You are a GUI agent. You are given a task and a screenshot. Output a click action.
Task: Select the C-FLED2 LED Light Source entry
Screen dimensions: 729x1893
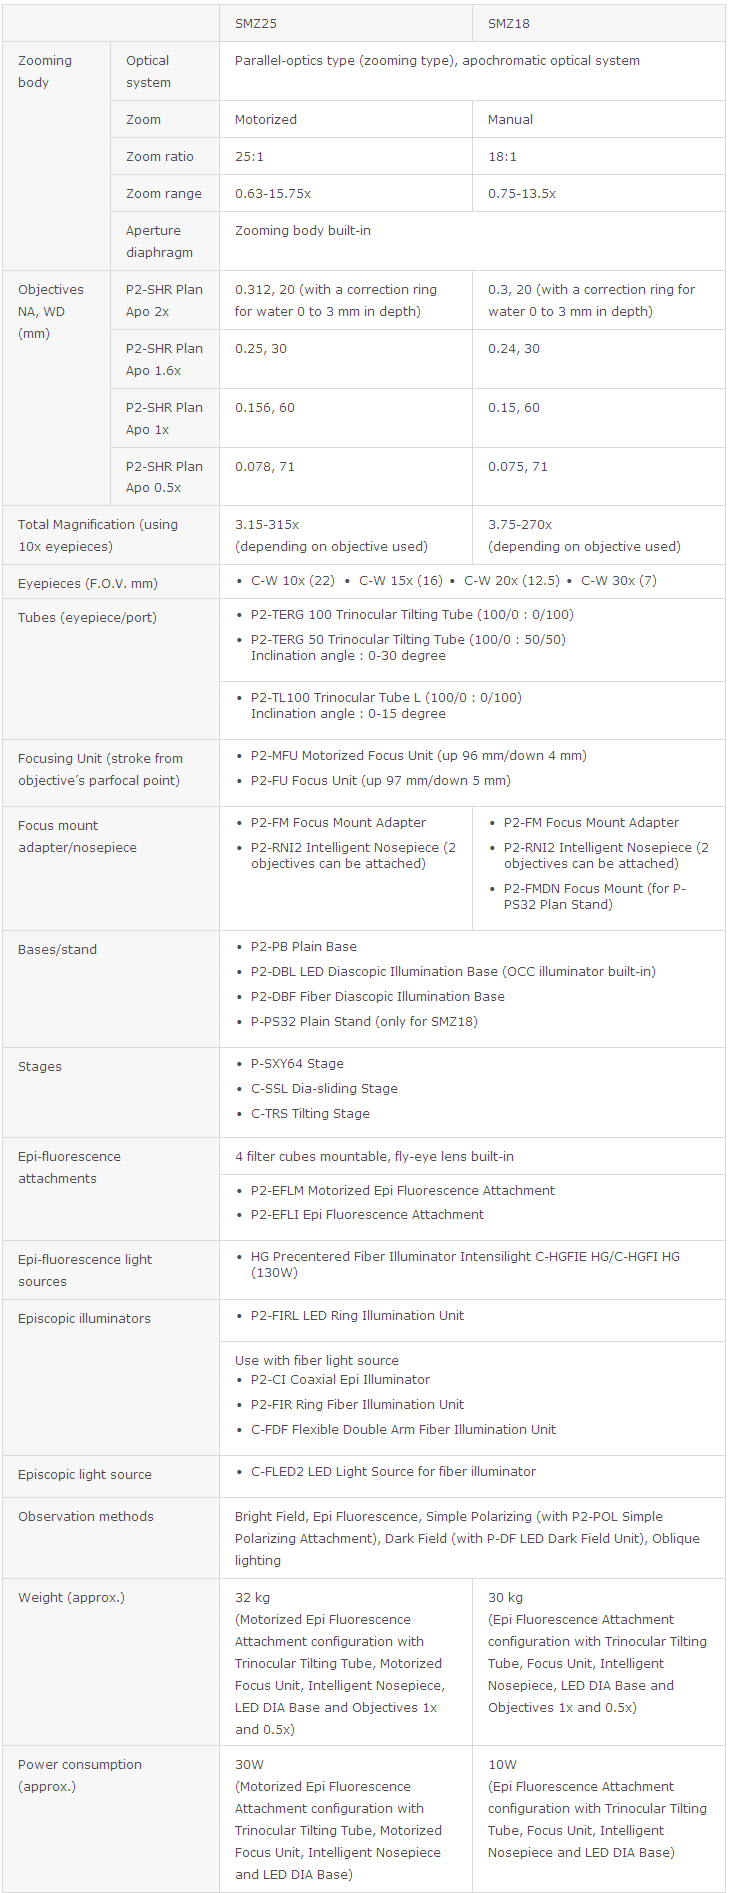[x=393, y=1472]
